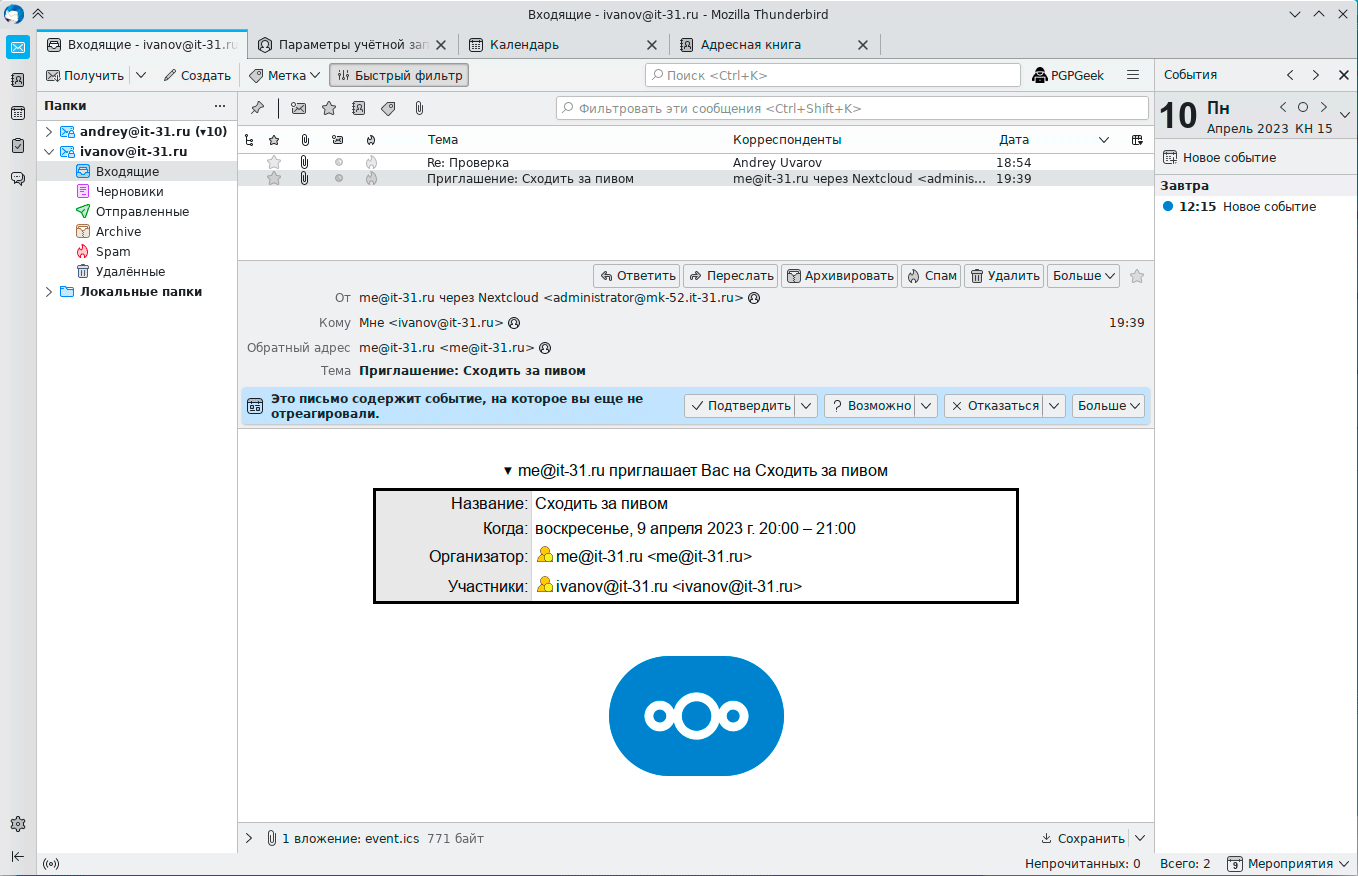The width and height of the screenshot is (1358, 876).
Task: Filter to show only tagged messages
Action: point(388,108)
